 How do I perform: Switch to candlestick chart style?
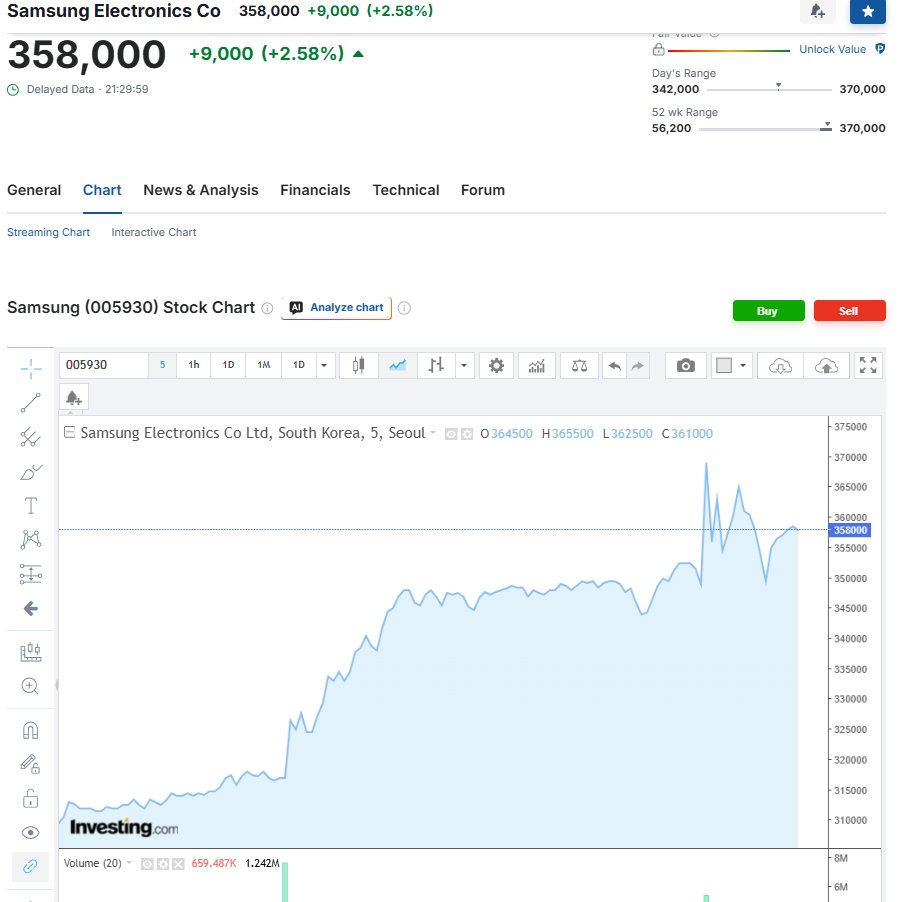coord(358,365)
